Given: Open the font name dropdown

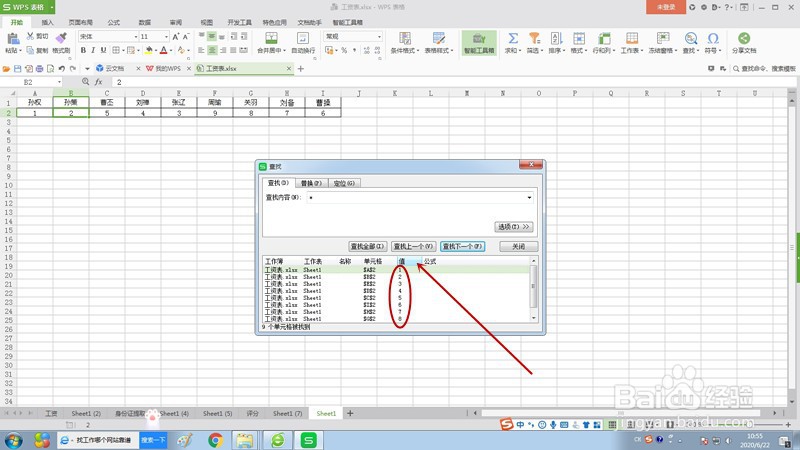Looking at the screenshot, I should 136,37.
